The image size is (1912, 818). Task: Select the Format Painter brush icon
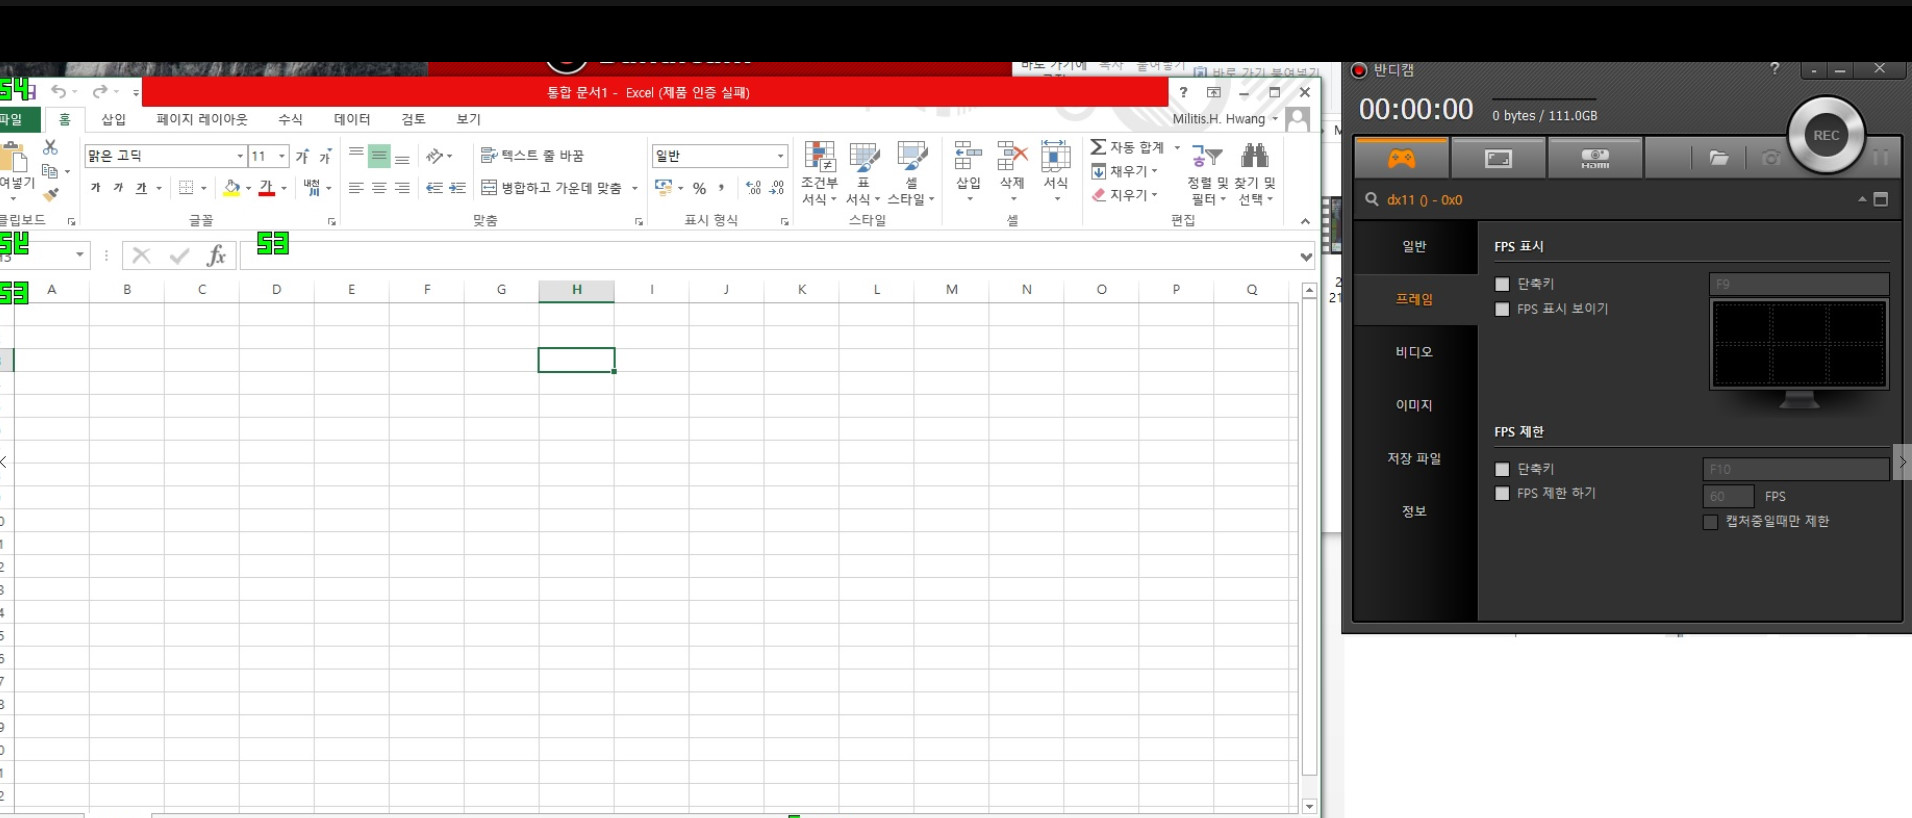tap(50, 194)
